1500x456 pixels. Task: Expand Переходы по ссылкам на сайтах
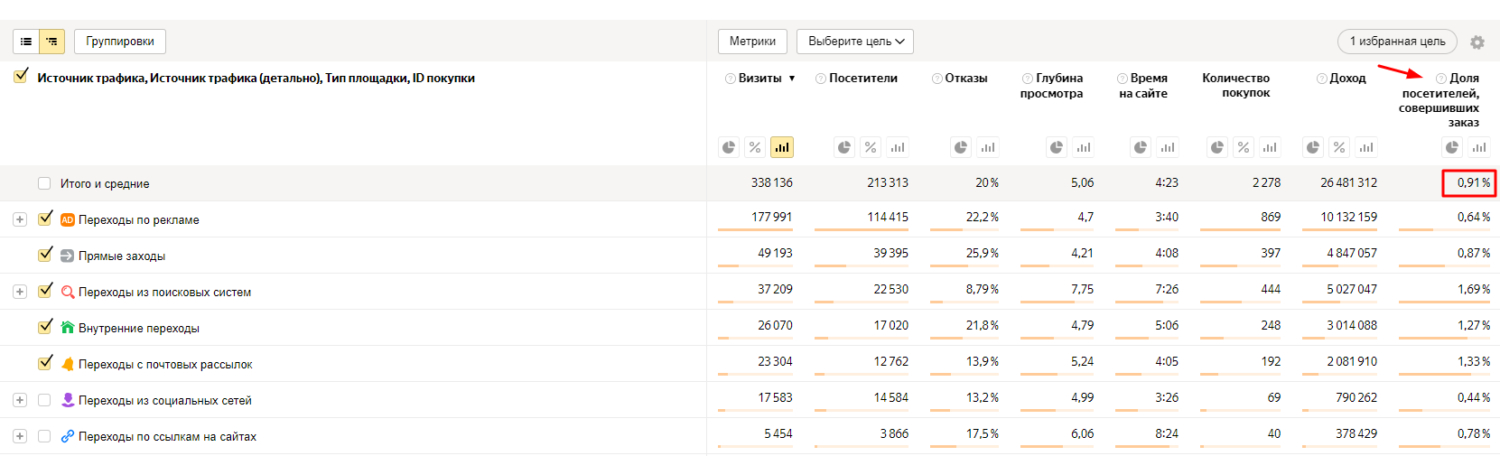tap(19, 436)
